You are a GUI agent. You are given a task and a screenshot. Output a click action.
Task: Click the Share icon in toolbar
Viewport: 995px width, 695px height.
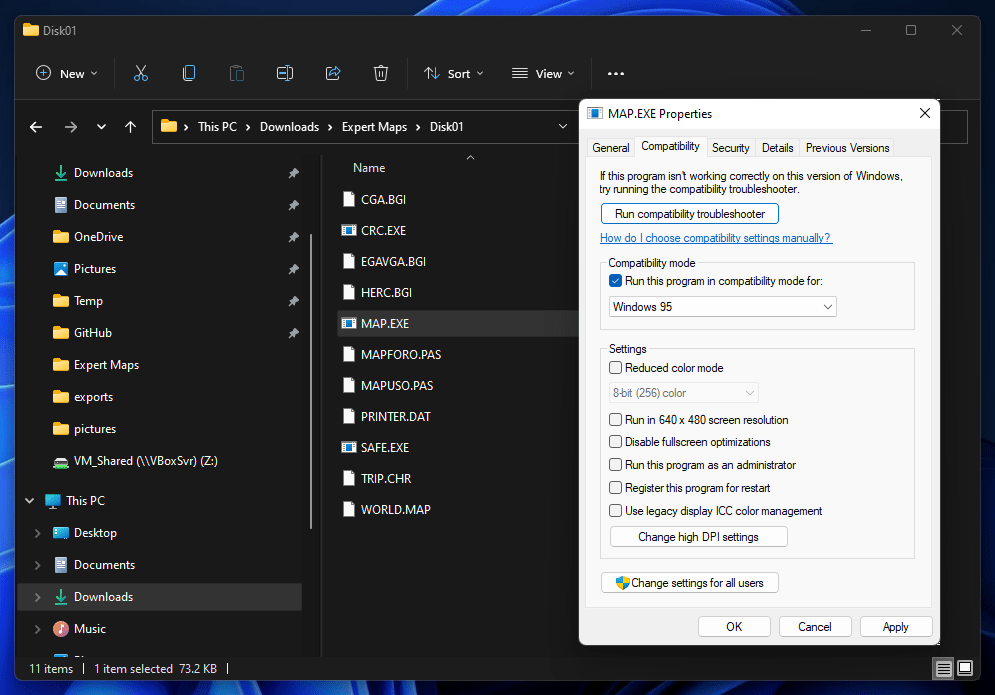333,73
